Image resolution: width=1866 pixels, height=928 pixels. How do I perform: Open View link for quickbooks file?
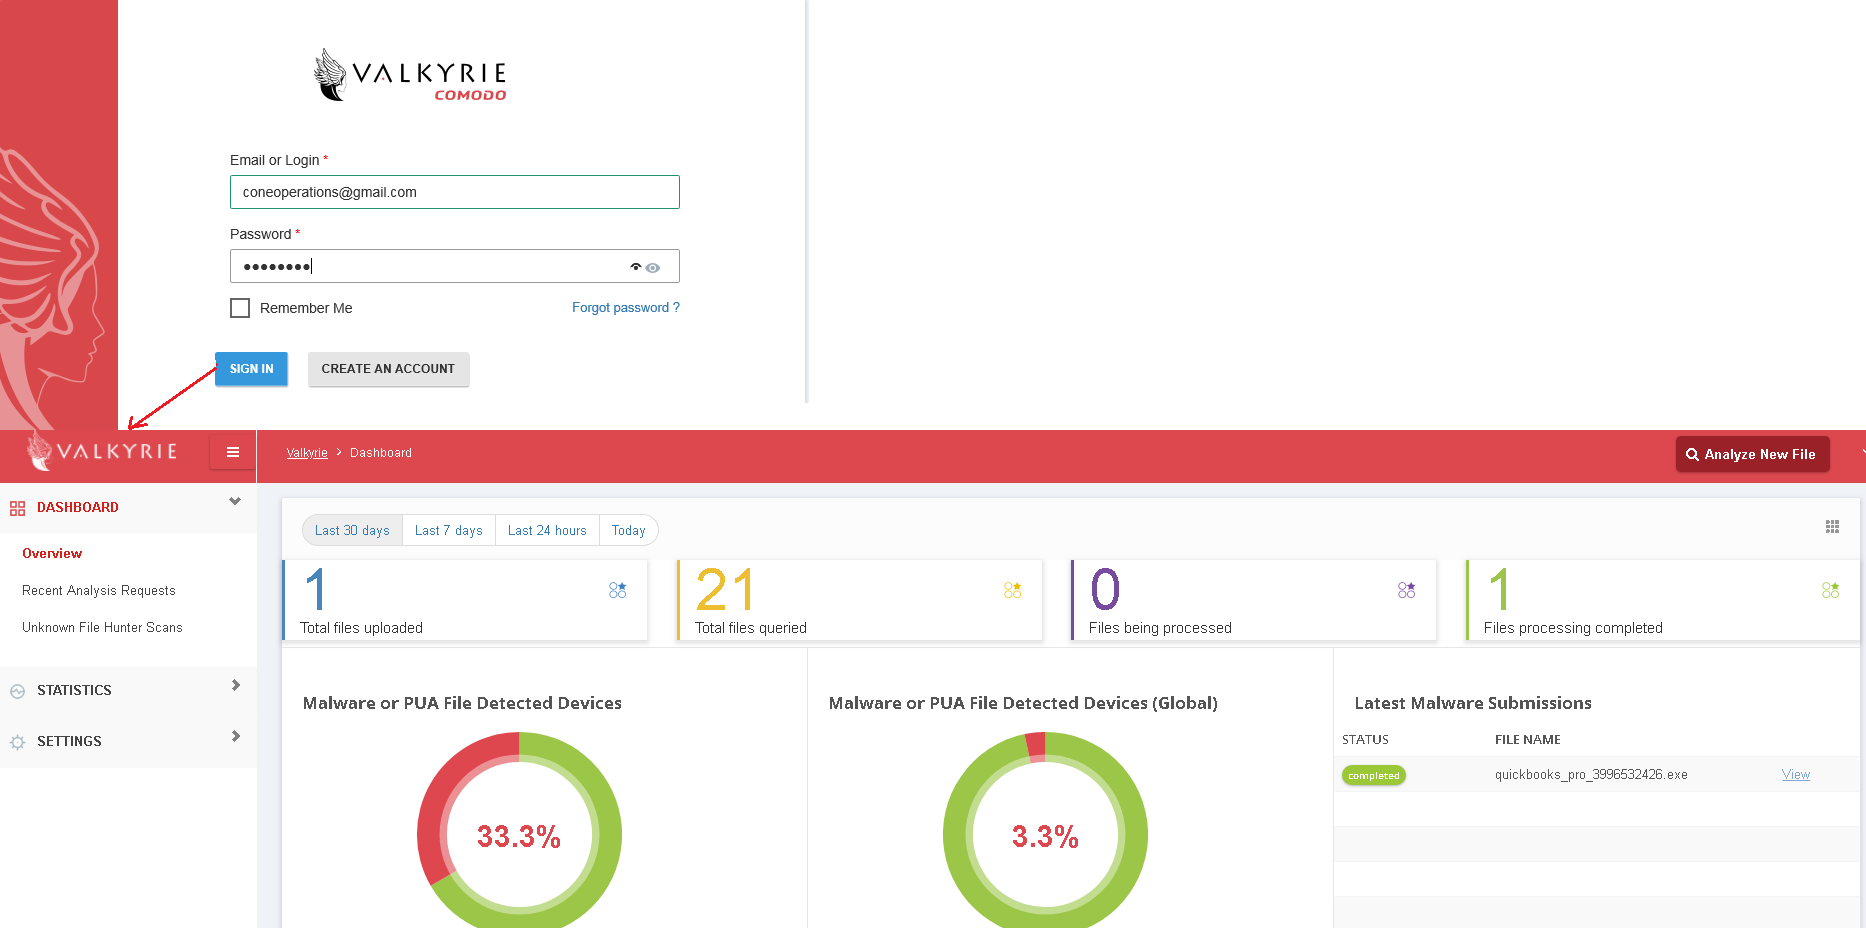tap(1796, 775)
